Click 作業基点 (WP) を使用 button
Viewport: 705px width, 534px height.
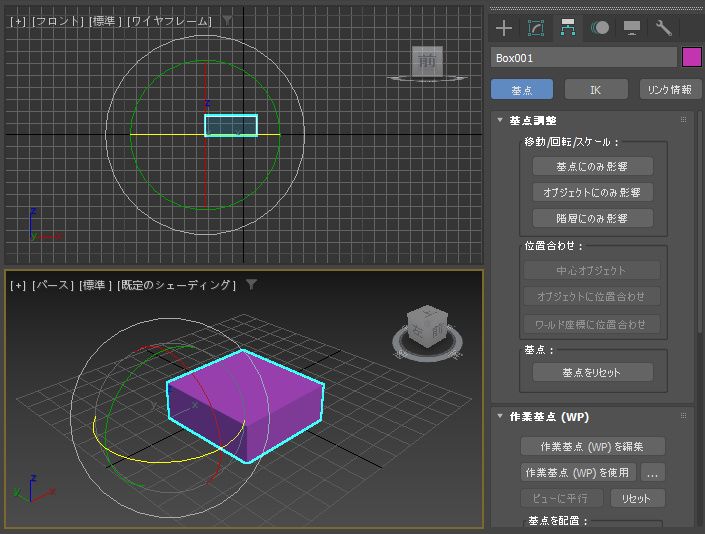(578, 472)
